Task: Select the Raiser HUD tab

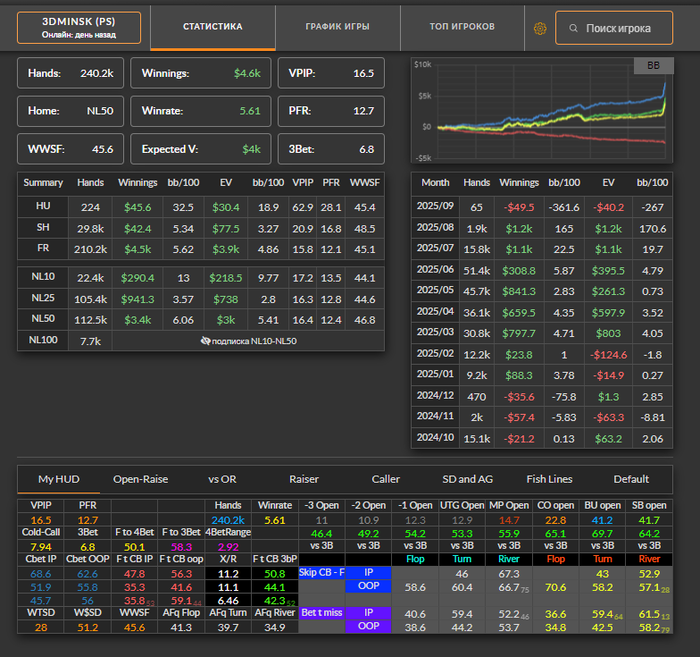Action: coord(304,479)
